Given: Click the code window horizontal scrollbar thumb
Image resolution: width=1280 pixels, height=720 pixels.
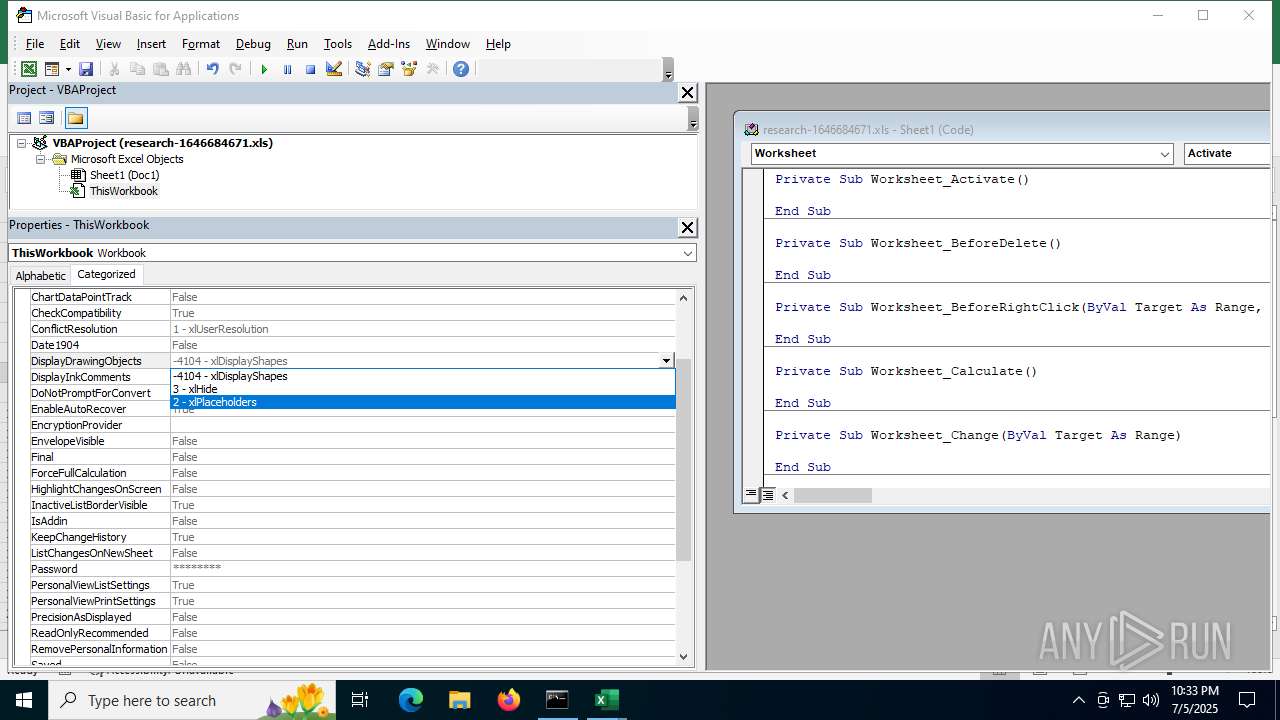Looking at the screenshot, I should tap(833, 495).
